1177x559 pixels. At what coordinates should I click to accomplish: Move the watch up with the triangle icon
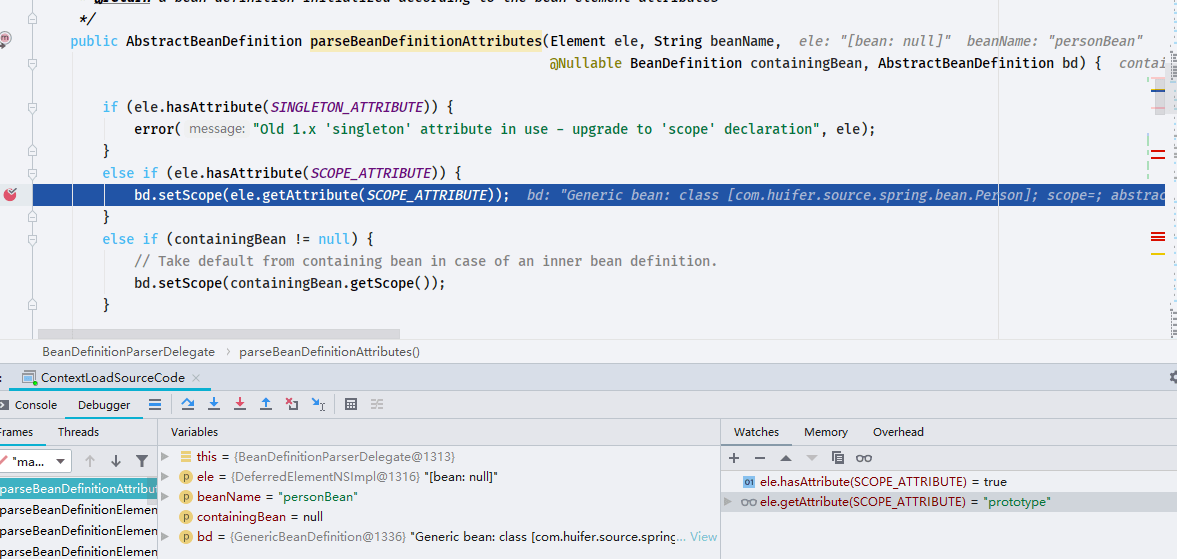785,458
